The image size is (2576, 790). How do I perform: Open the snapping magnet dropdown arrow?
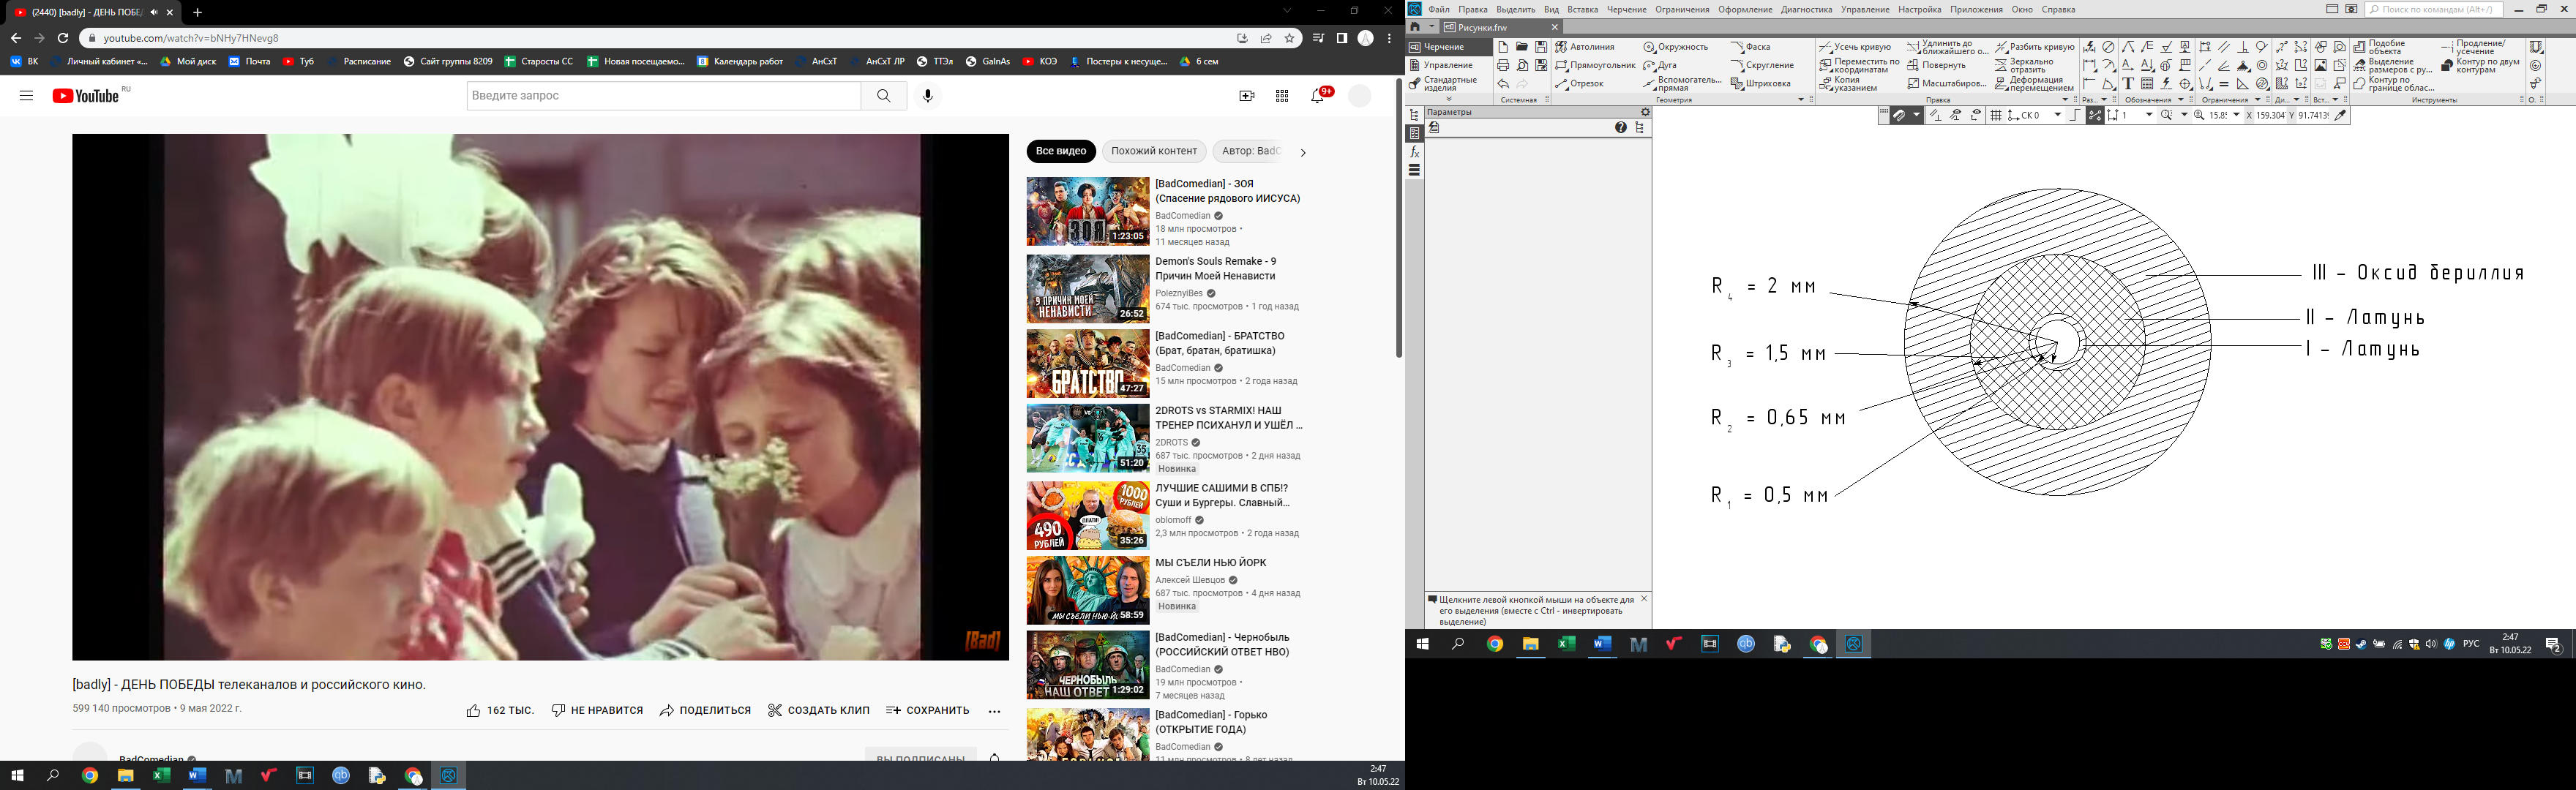1917,115
